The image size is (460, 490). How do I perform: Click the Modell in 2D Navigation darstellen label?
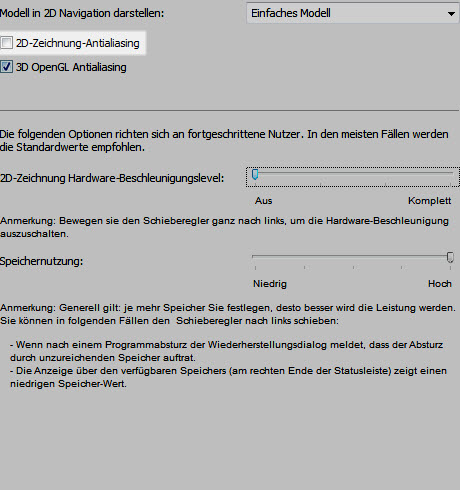[x=82, y=13]
